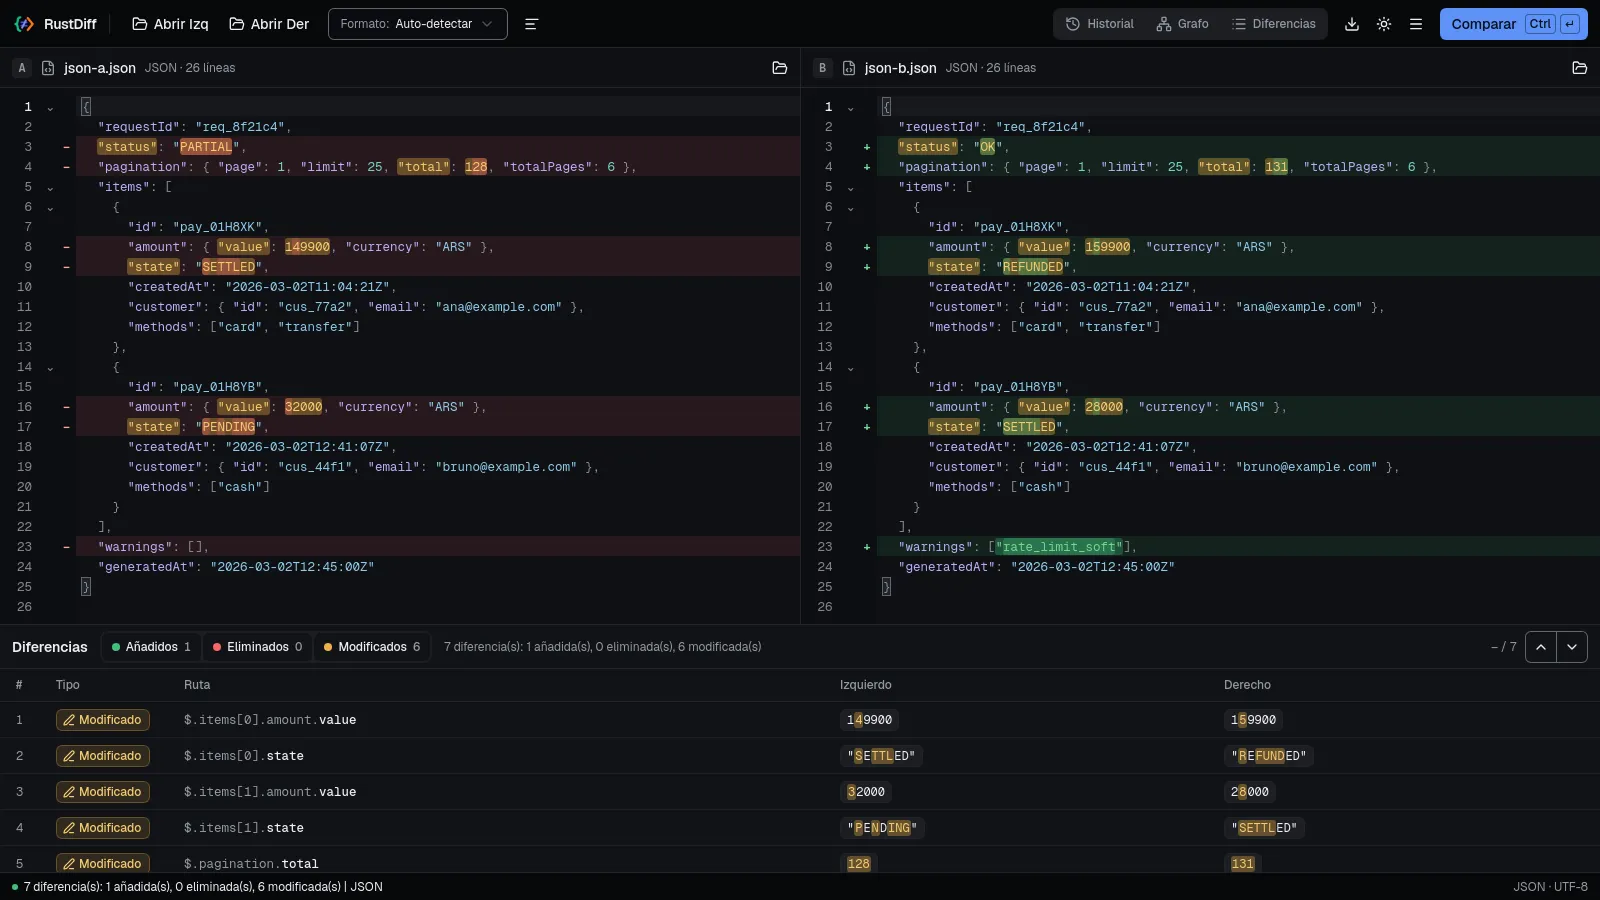Collapse the items fold at line 5 left editor

click(50, 188)
